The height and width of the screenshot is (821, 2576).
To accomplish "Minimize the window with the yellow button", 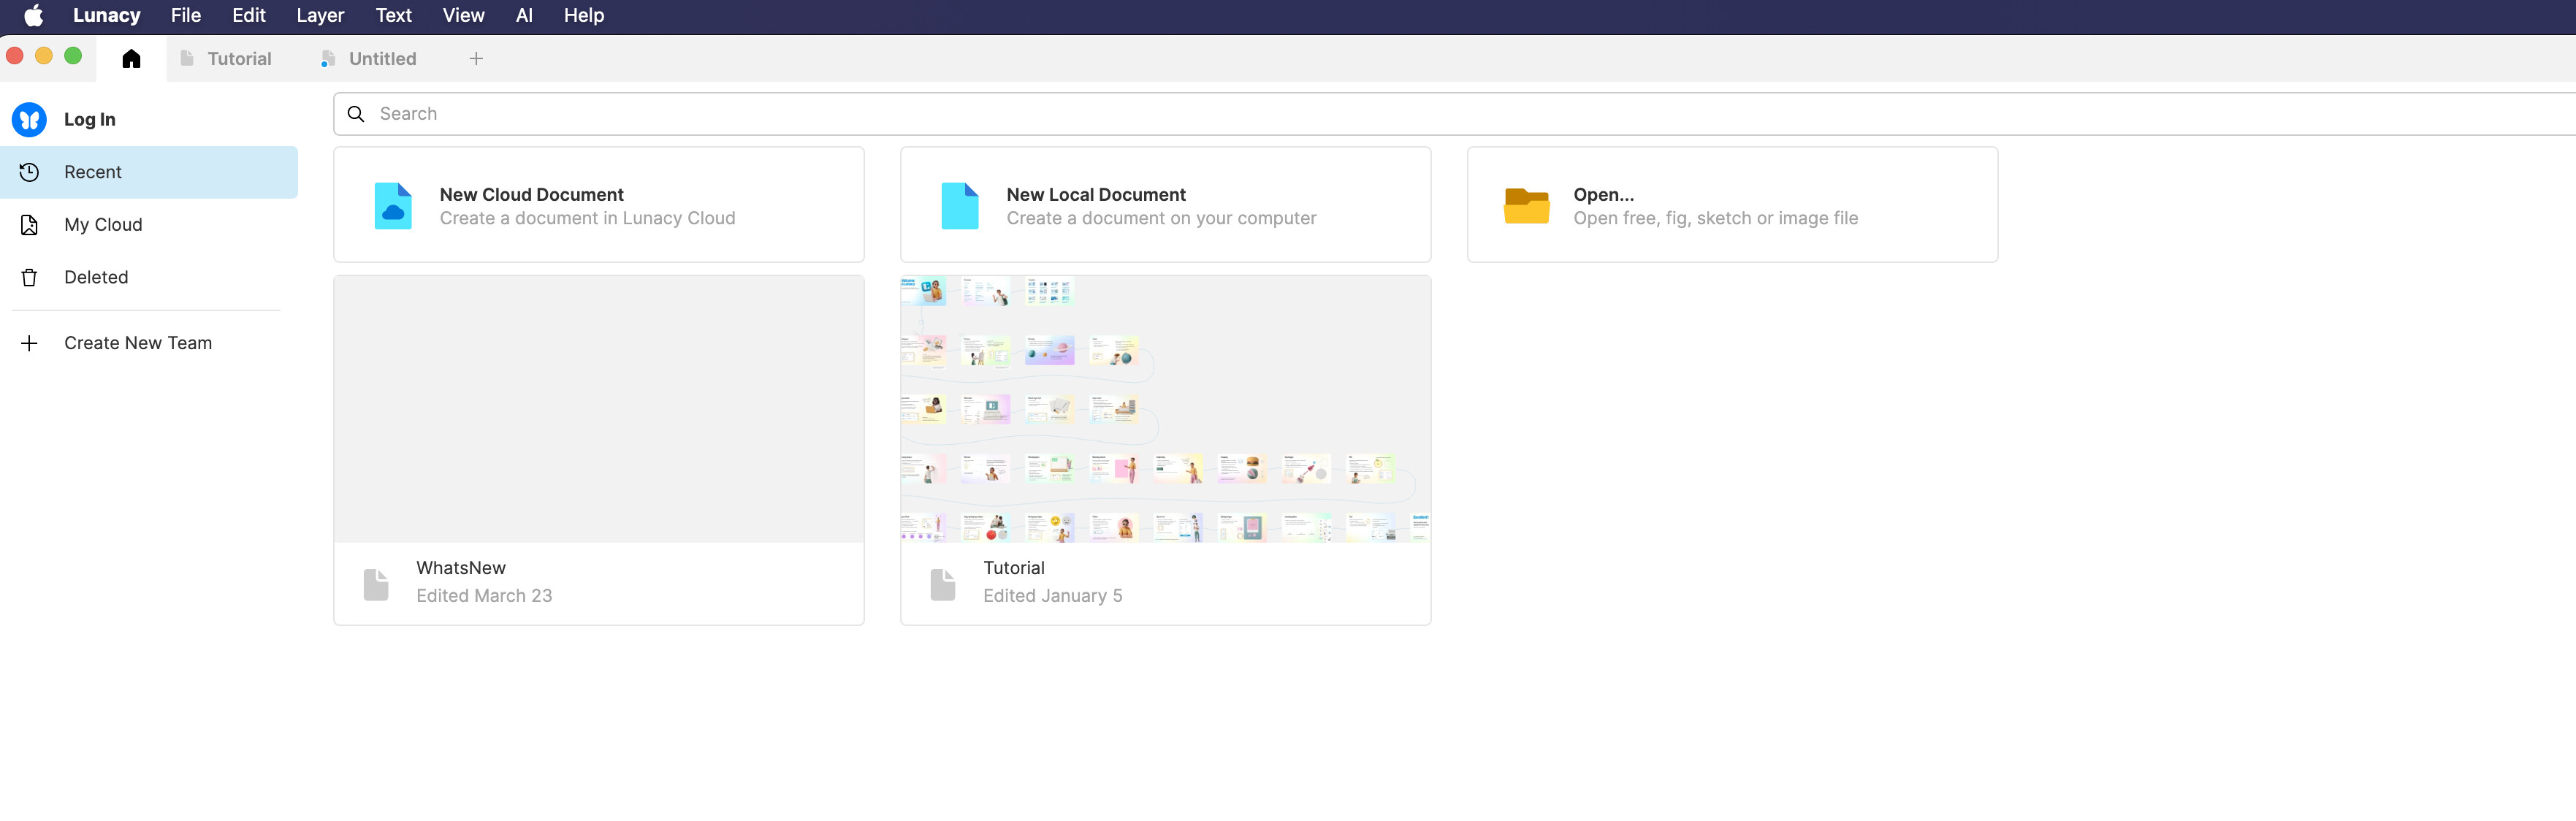I will pyautogui.click(x=44, y=56).
